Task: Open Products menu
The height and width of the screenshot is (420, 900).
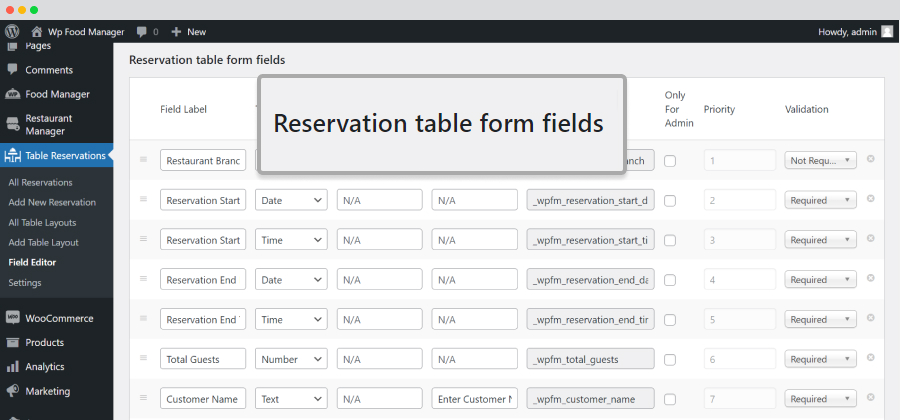Action: pyautogui.click(x=44, y=343)
